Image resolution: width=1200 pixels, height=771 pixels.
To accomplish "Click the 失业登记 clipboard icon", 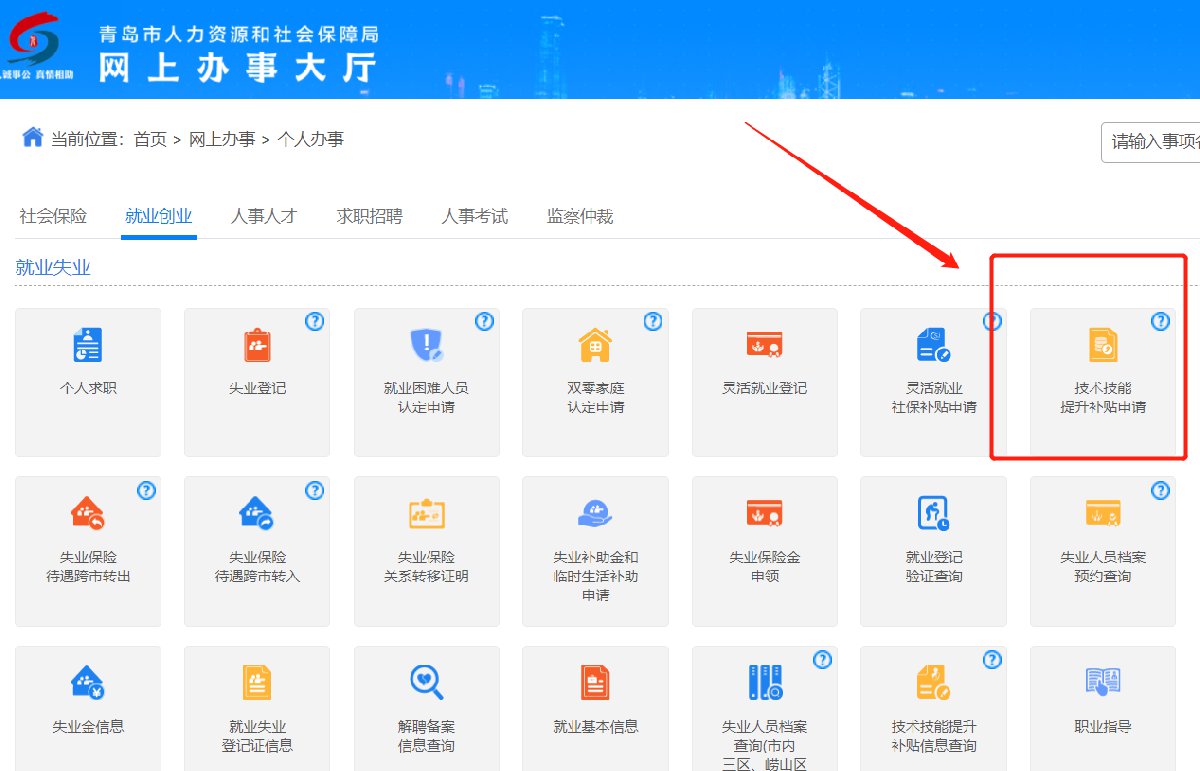I will tap(257, 345).
